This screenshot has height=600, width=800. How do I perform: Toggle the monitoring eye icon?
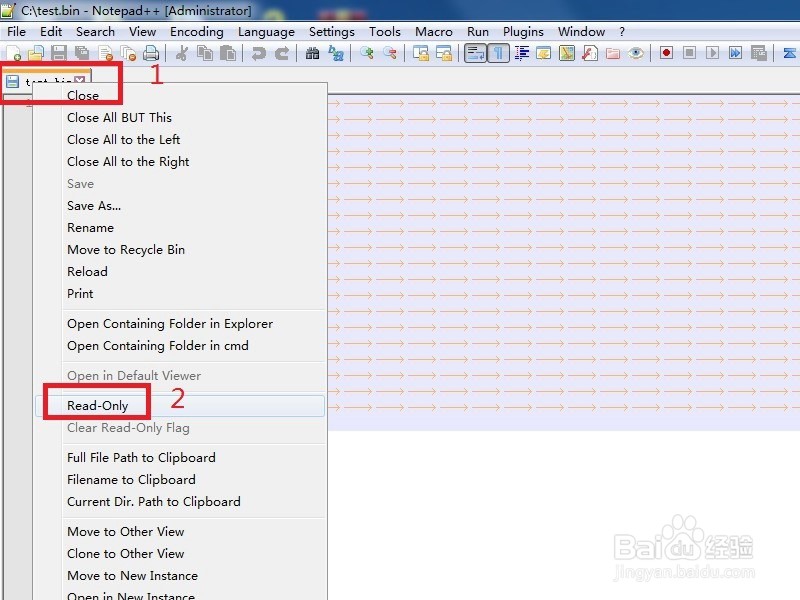636,53
